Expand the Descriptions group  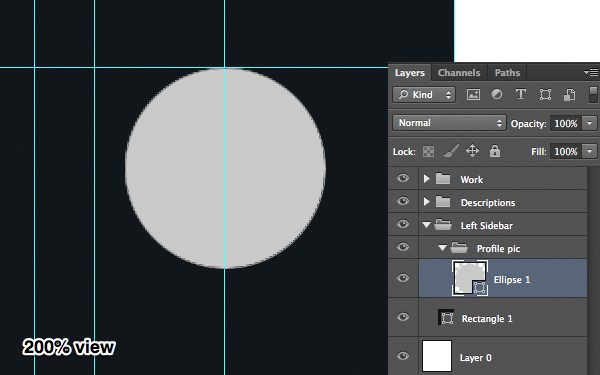click(427, 202)
